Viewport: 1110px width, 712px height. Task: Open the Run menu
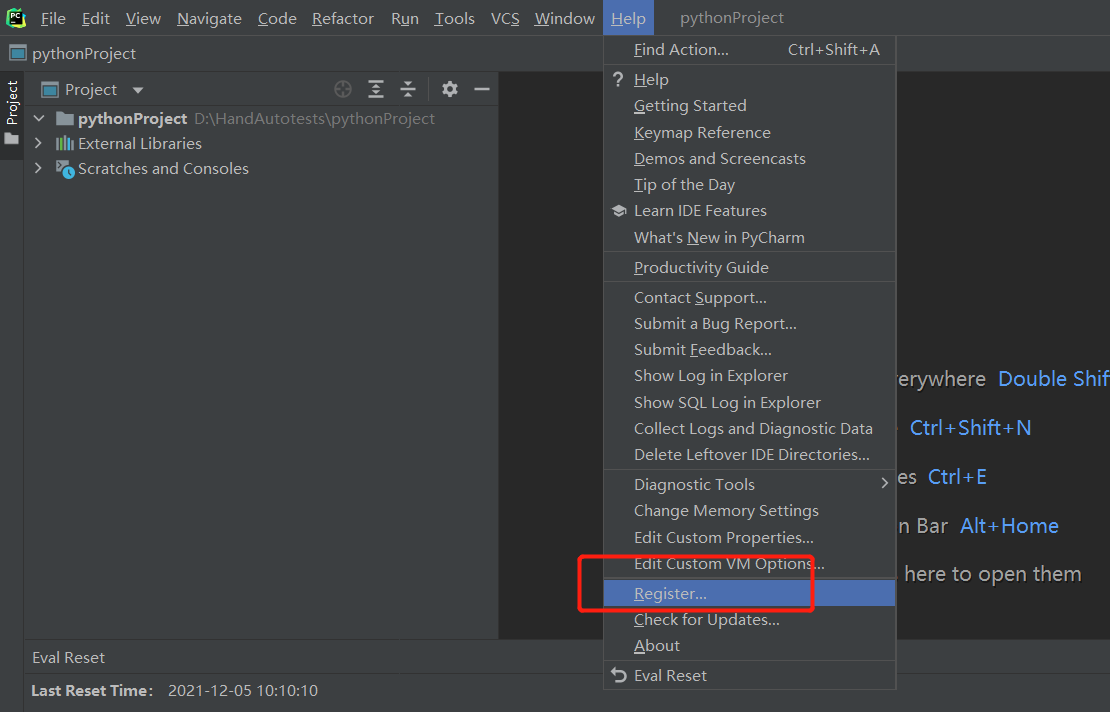click(405, 18)
